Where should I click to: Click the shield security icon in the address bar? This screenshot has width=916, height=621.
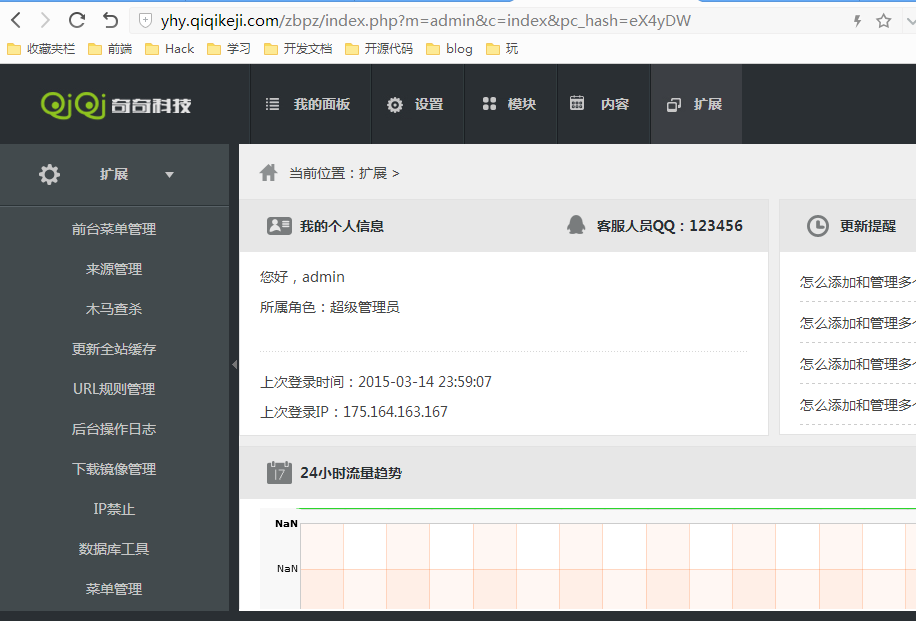[x=145, y=21]
